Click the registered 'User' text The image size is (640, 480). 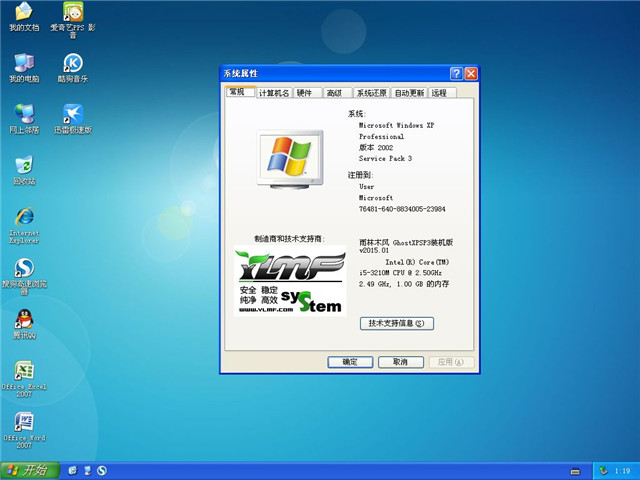tap(367, 187)
